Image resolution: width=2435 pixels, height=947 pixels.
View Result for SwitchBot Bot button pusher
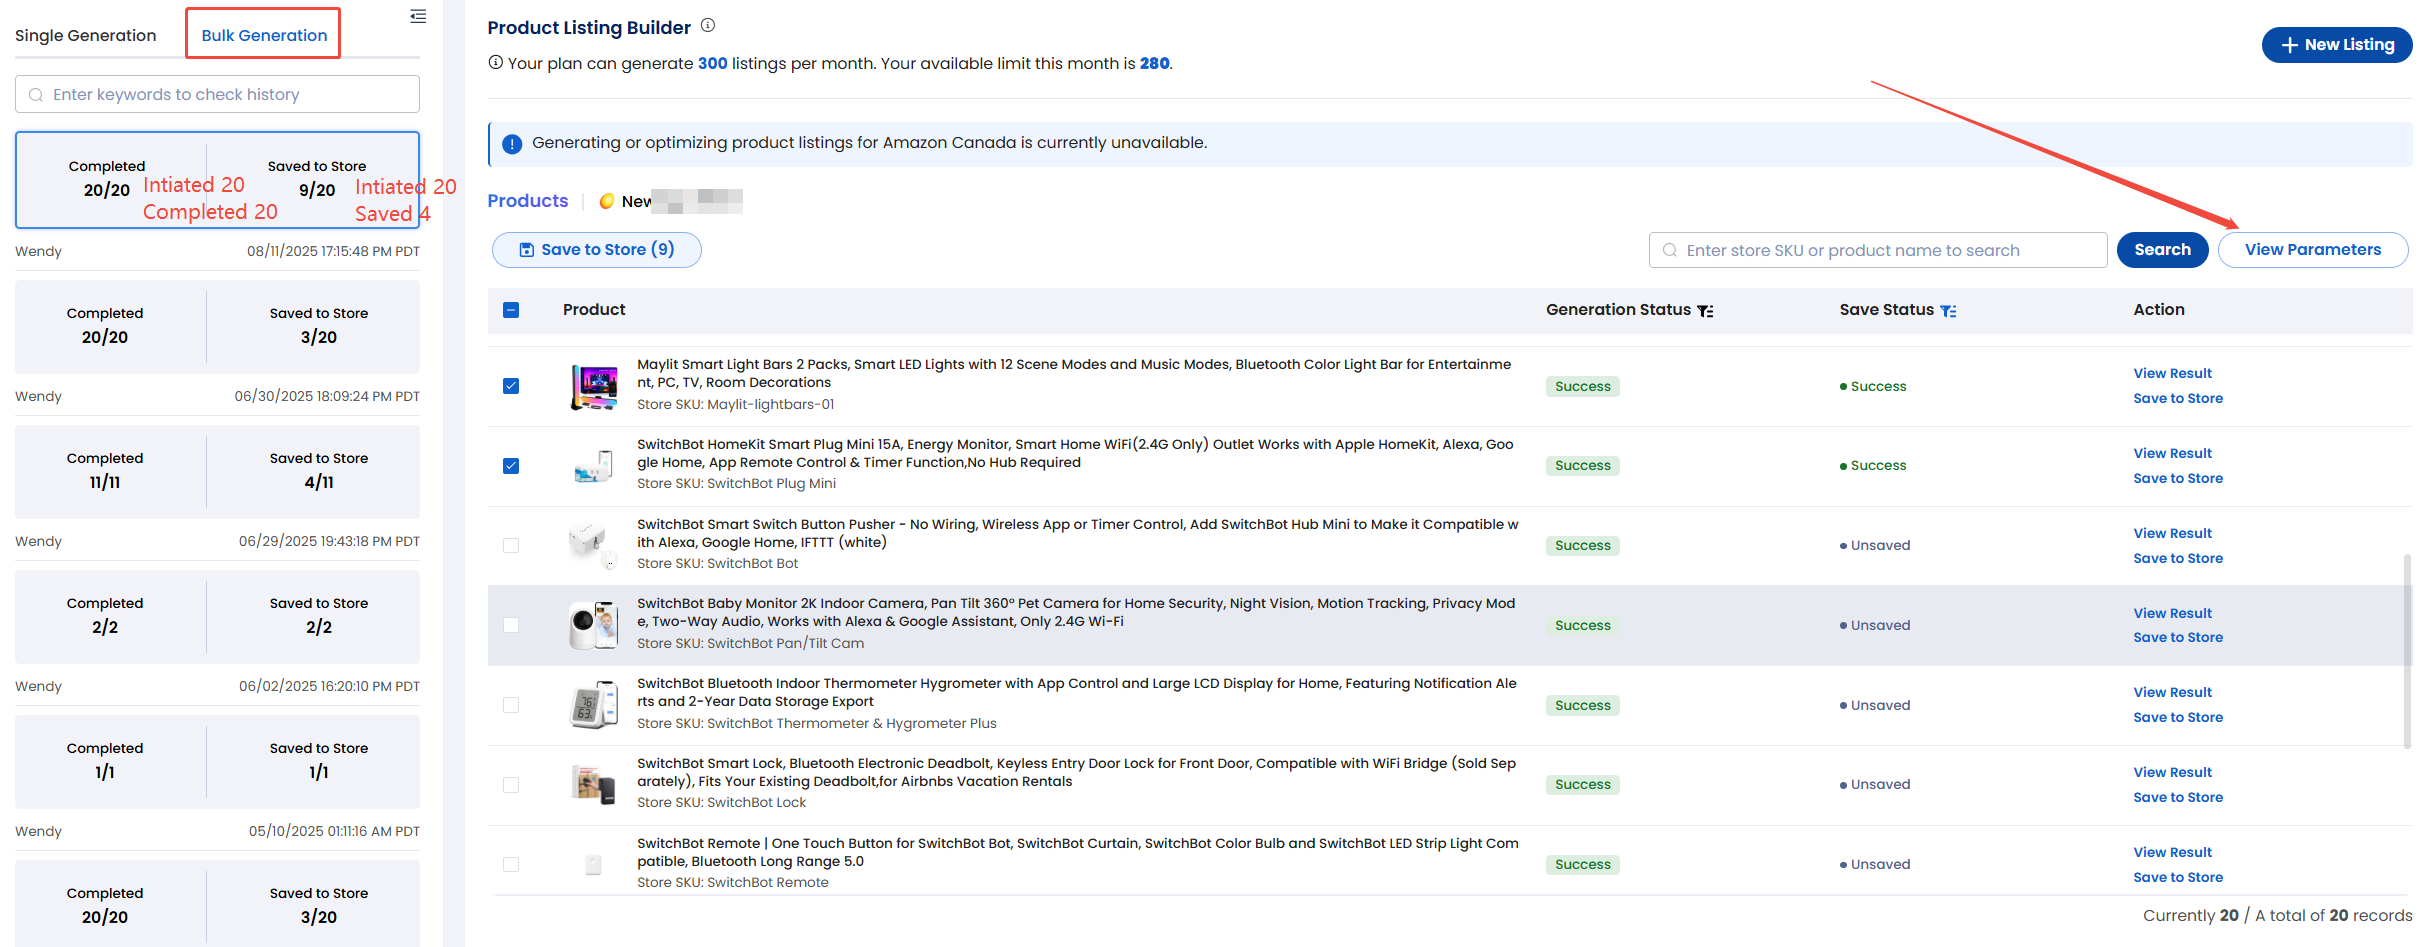pyautogui.click(x=2172, y=534)
